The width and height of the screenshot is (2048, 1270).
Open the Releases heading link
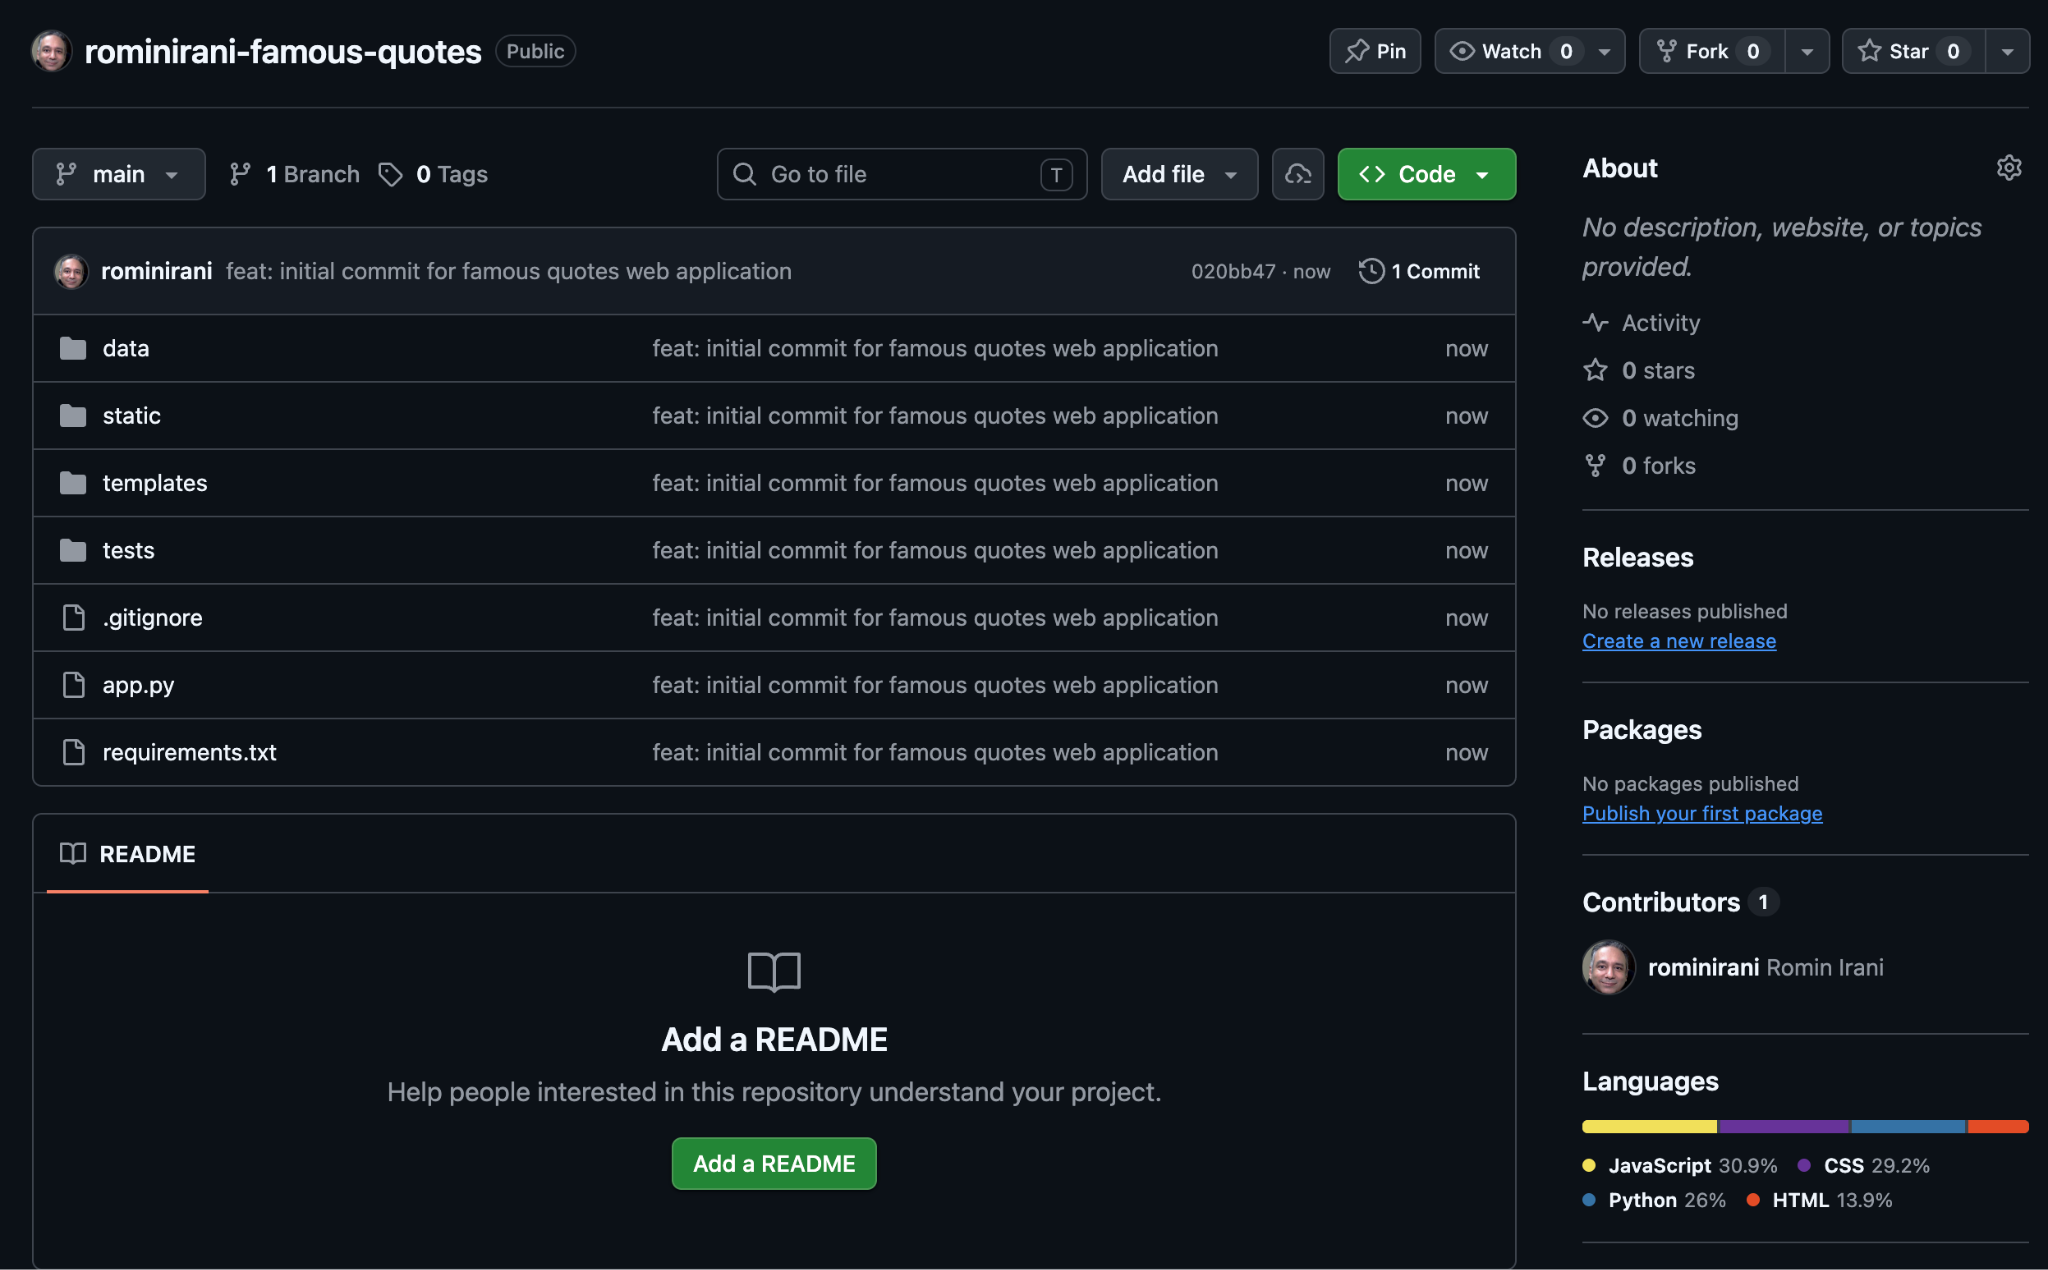[1638, 557]
